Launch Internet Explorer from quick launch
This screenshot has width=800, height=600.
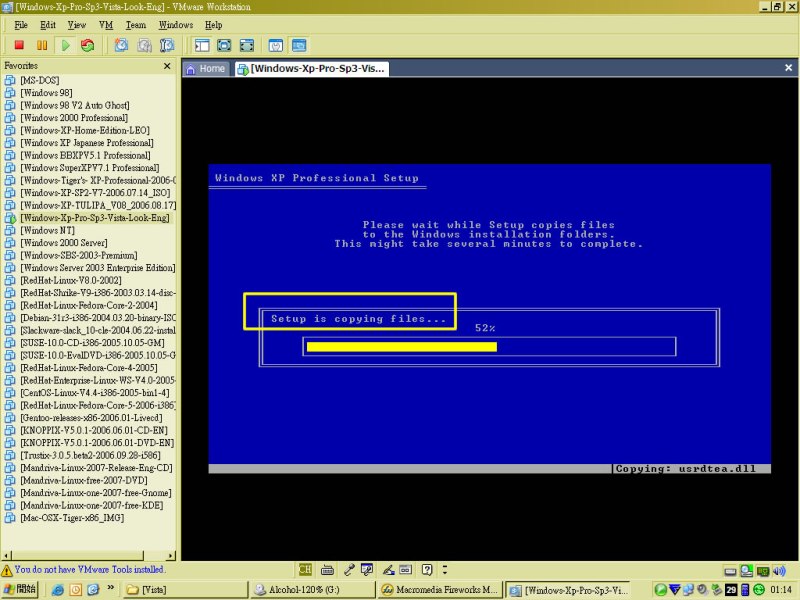click(58, 590)
